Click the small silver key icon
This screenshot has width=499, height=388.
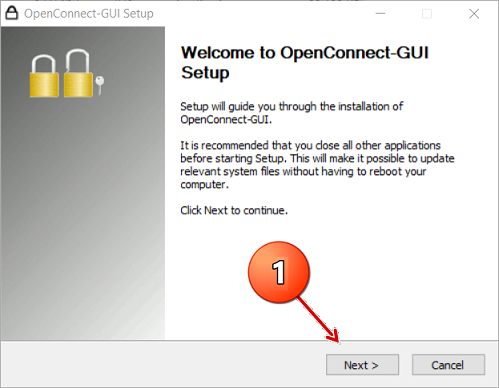click(100, 85)
